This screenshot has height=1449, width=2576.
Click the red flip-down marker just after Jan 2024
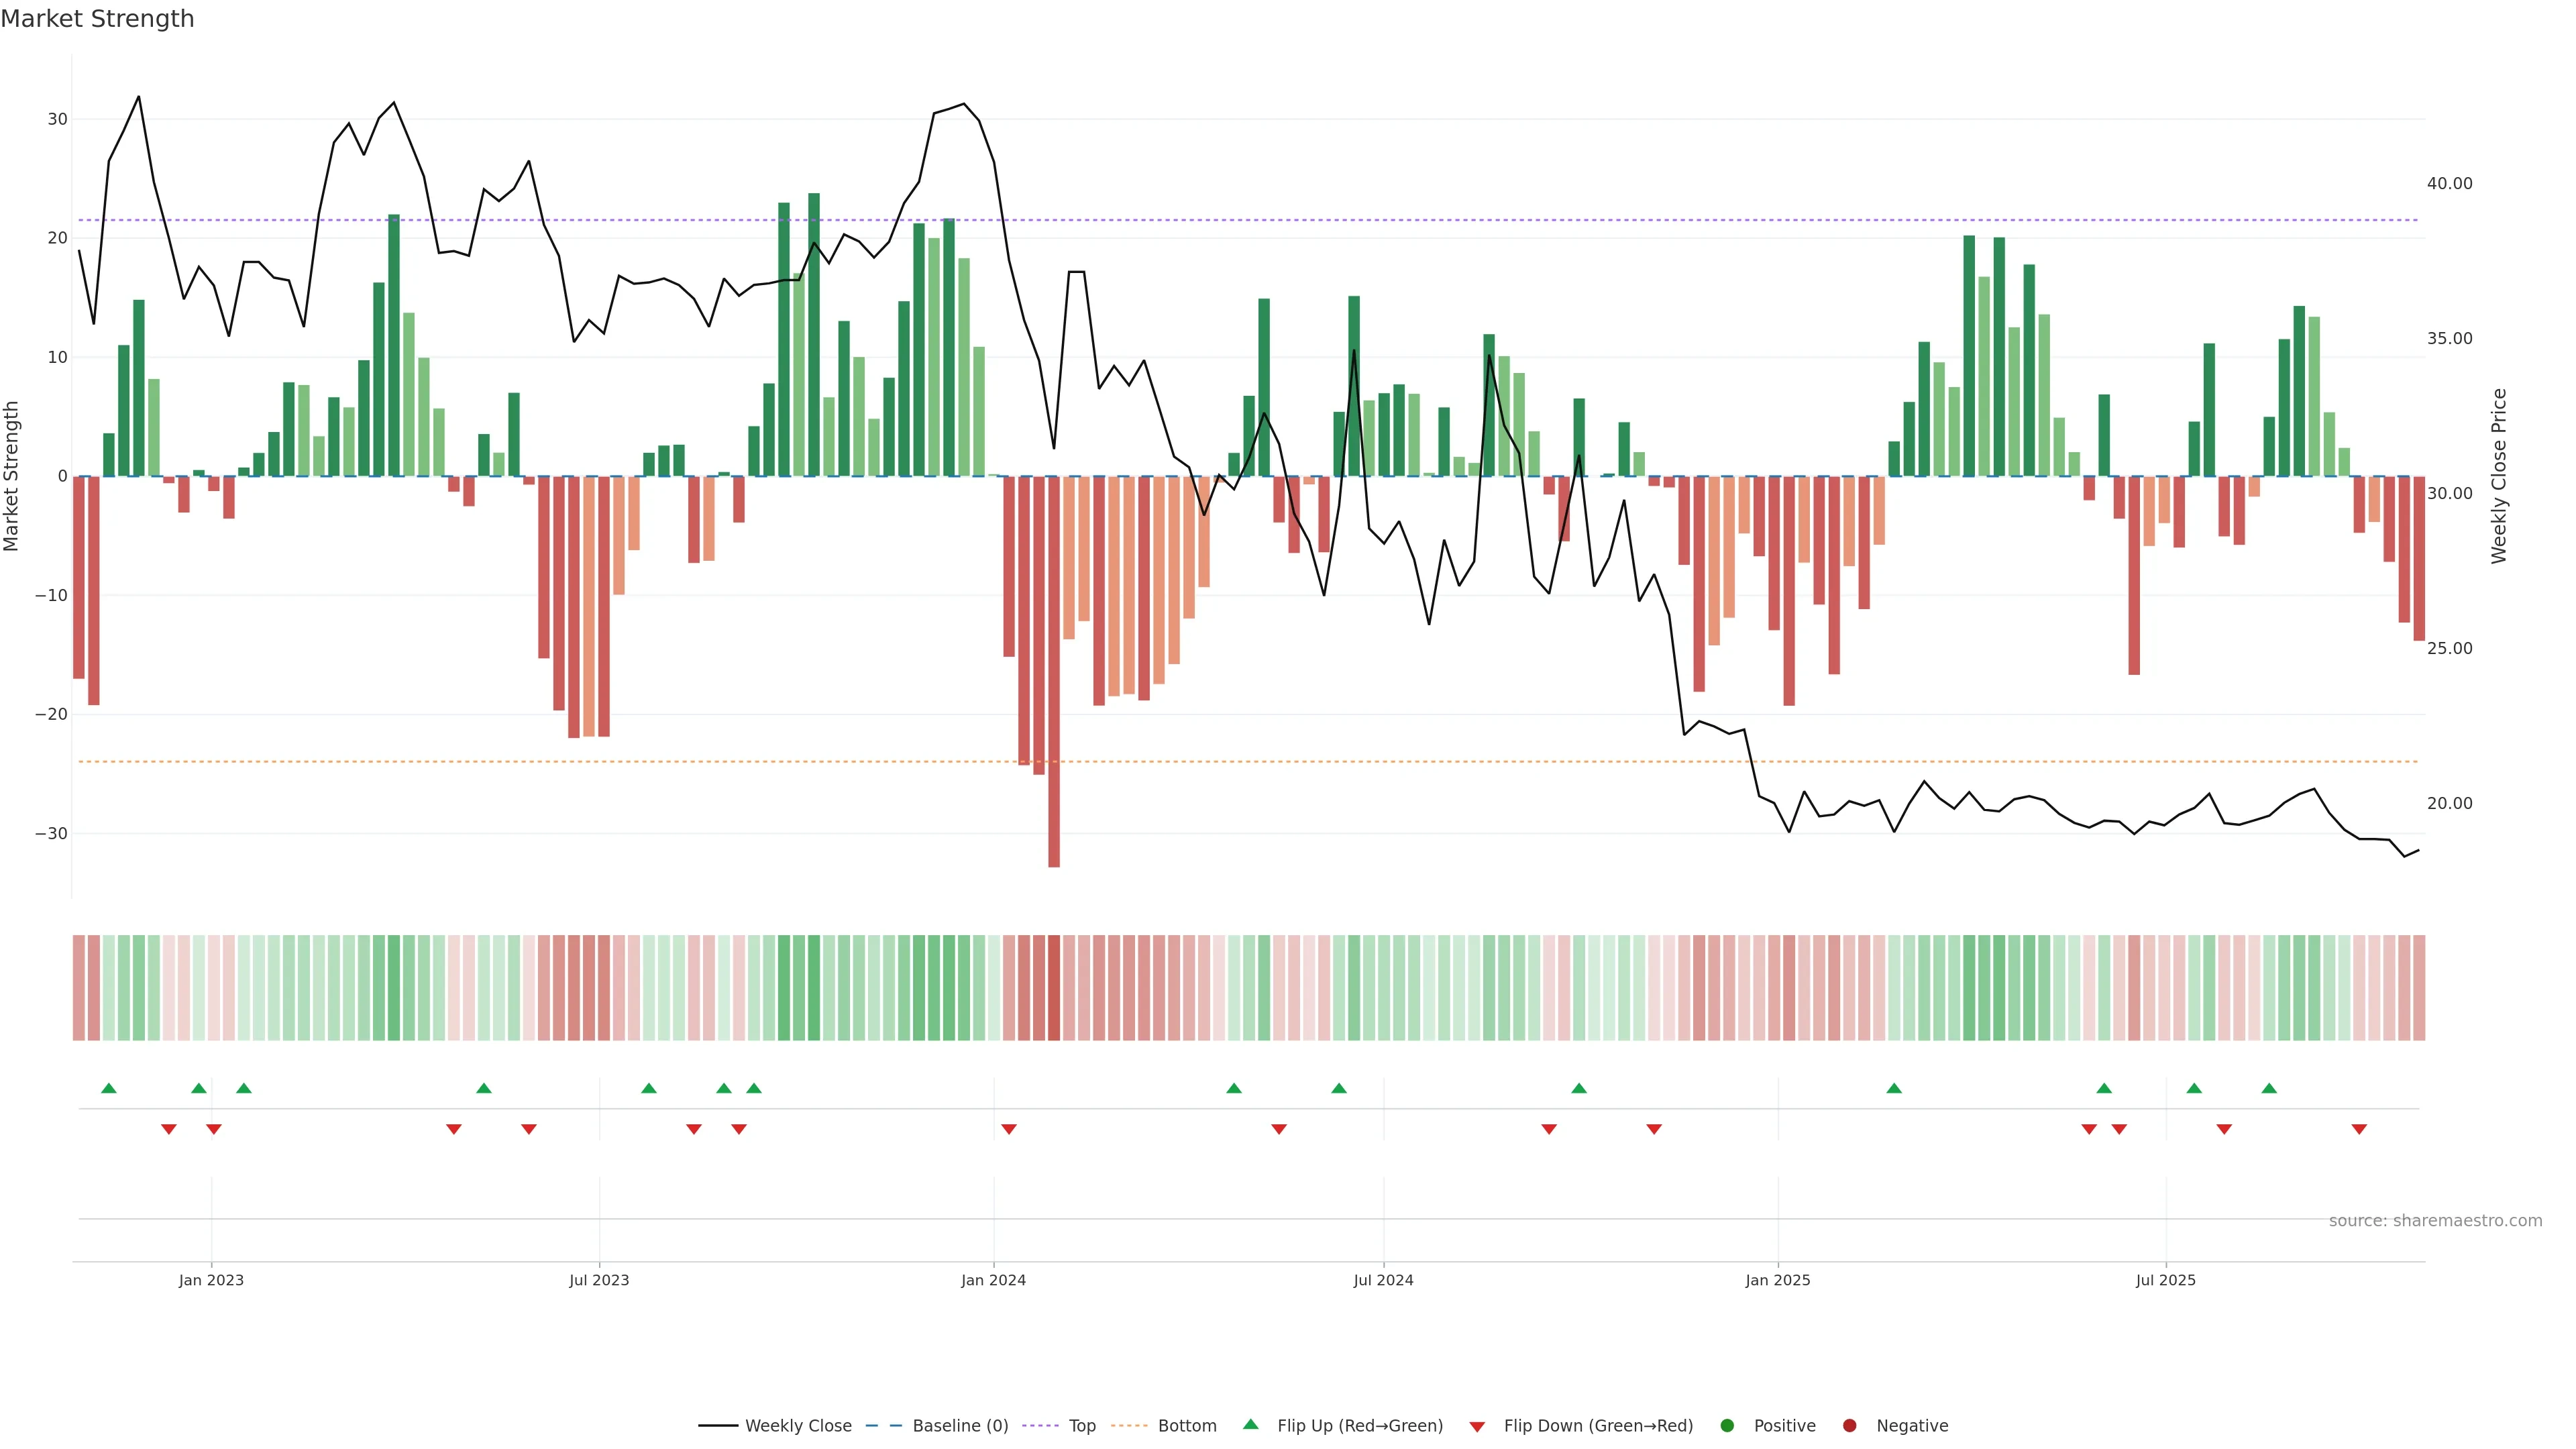pyautogui.click(x=1009, y=1129)
